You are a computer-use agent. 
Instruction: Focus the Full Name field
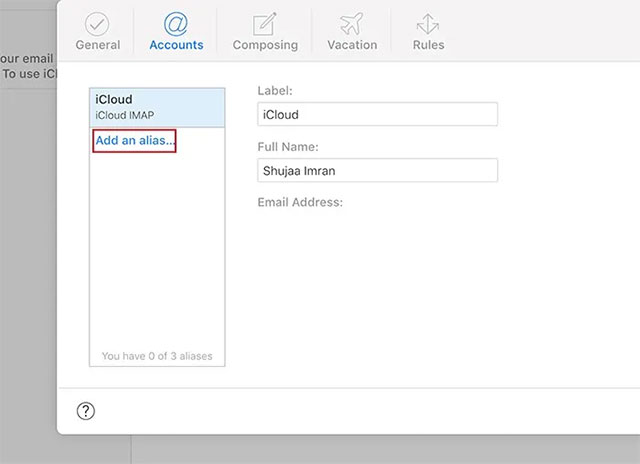click(x=378, y=170)
